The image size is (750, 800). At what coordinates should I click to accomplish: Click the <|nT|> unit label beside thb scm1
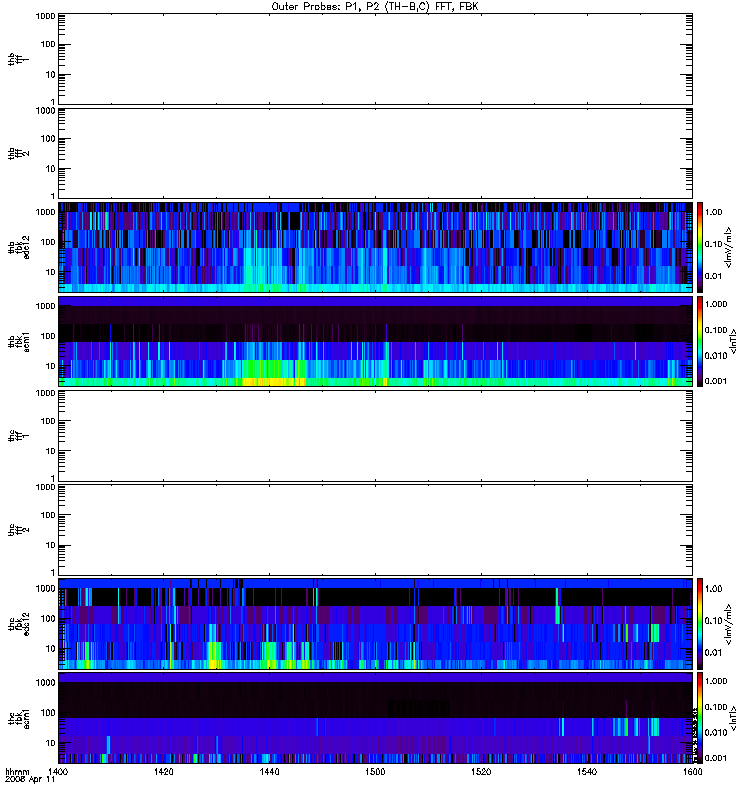pyautogui.click(x=733, y=341)
